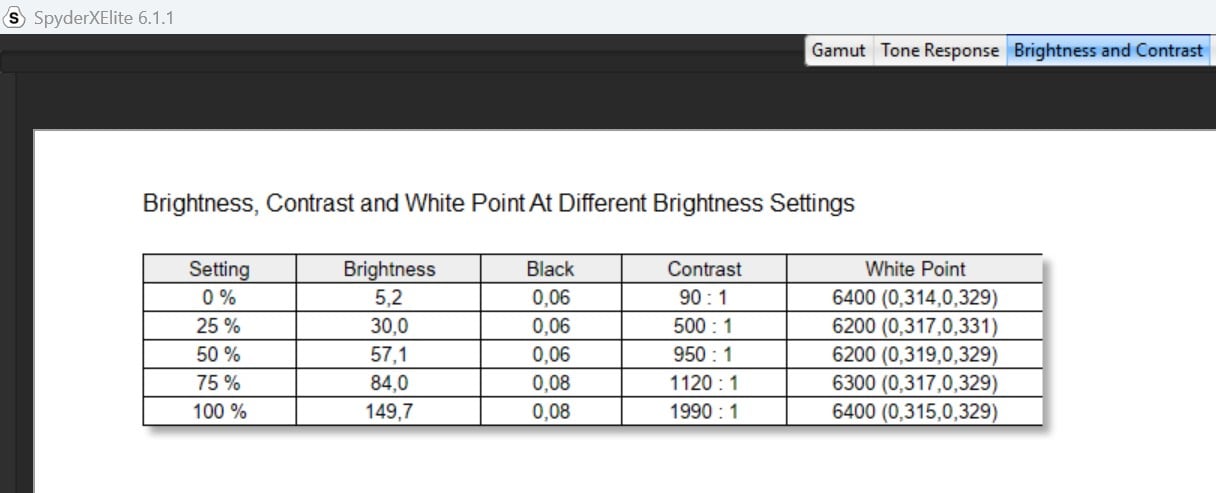Click the 0 % setting row cell
Screen dimensions: 1216x493
(220, 297)
